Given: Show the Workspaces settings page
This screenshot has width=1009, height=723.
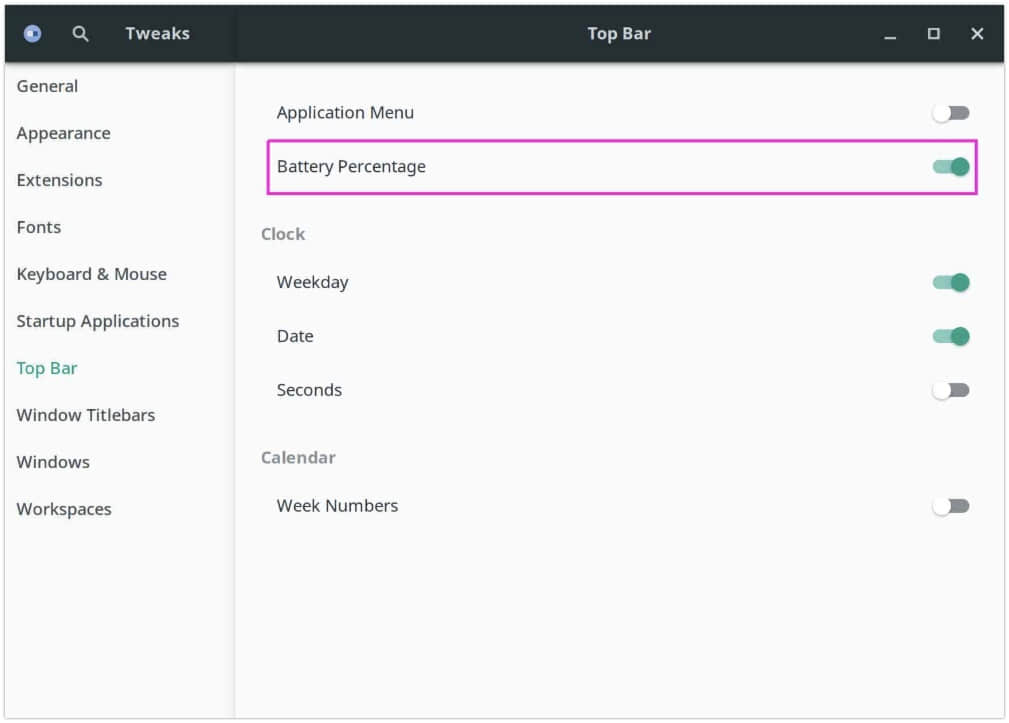Looking at the screenshot, I should coord(64,510).
